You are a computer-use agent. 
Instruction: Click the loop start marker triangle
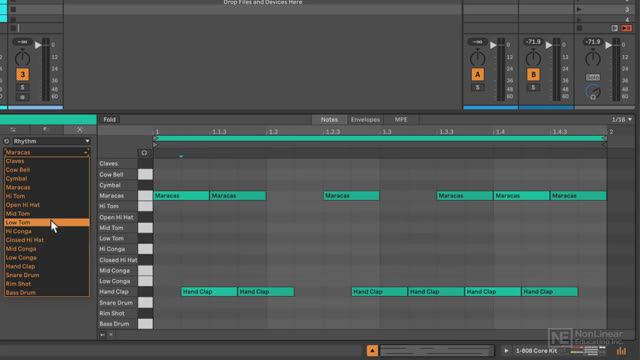155,139
